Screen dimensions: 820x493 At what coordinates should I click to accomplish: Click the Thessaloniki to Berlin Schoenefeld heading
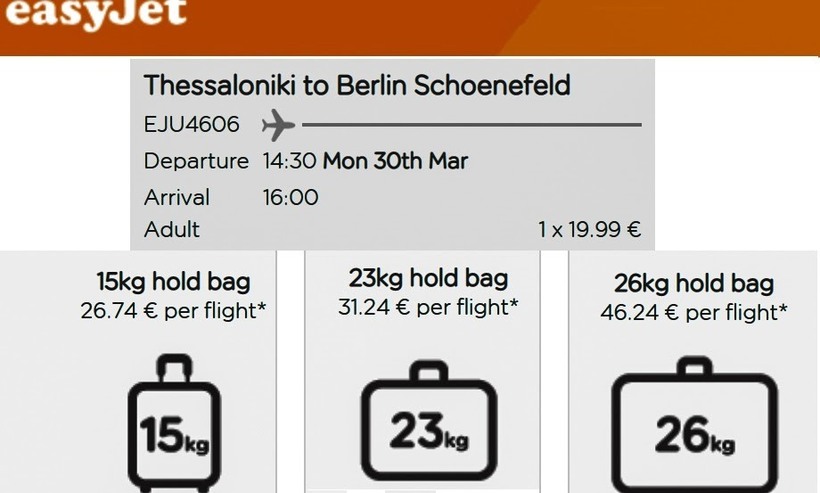(x=357, y=85)
